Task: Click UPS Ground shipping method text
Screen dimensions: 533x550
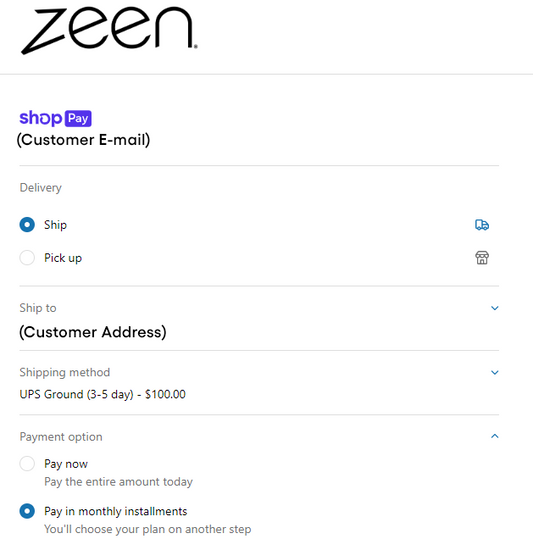Action: (102, 394)
